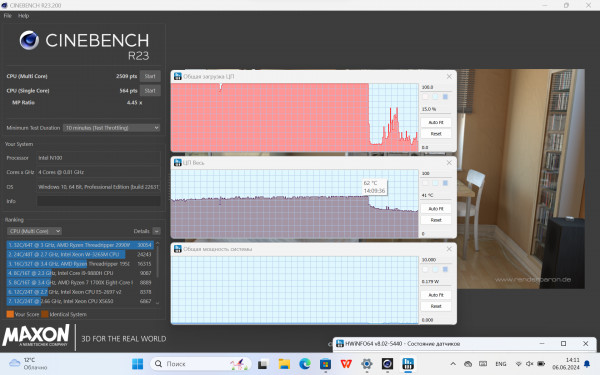Expand the Minimum Test Duration dropdown
Viewport: 600px width, 375px height.
(x=111, y=128)
